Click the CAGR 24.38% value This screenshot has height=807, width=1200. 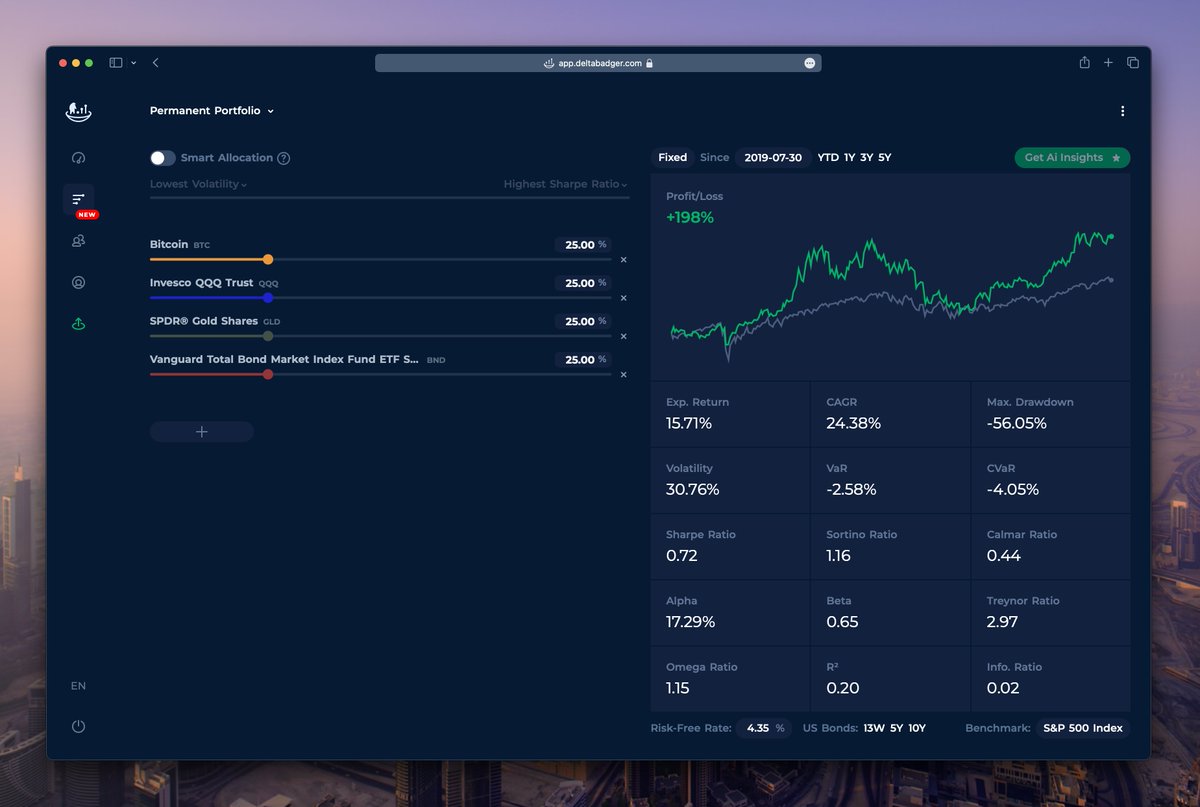tap(853, 423)
